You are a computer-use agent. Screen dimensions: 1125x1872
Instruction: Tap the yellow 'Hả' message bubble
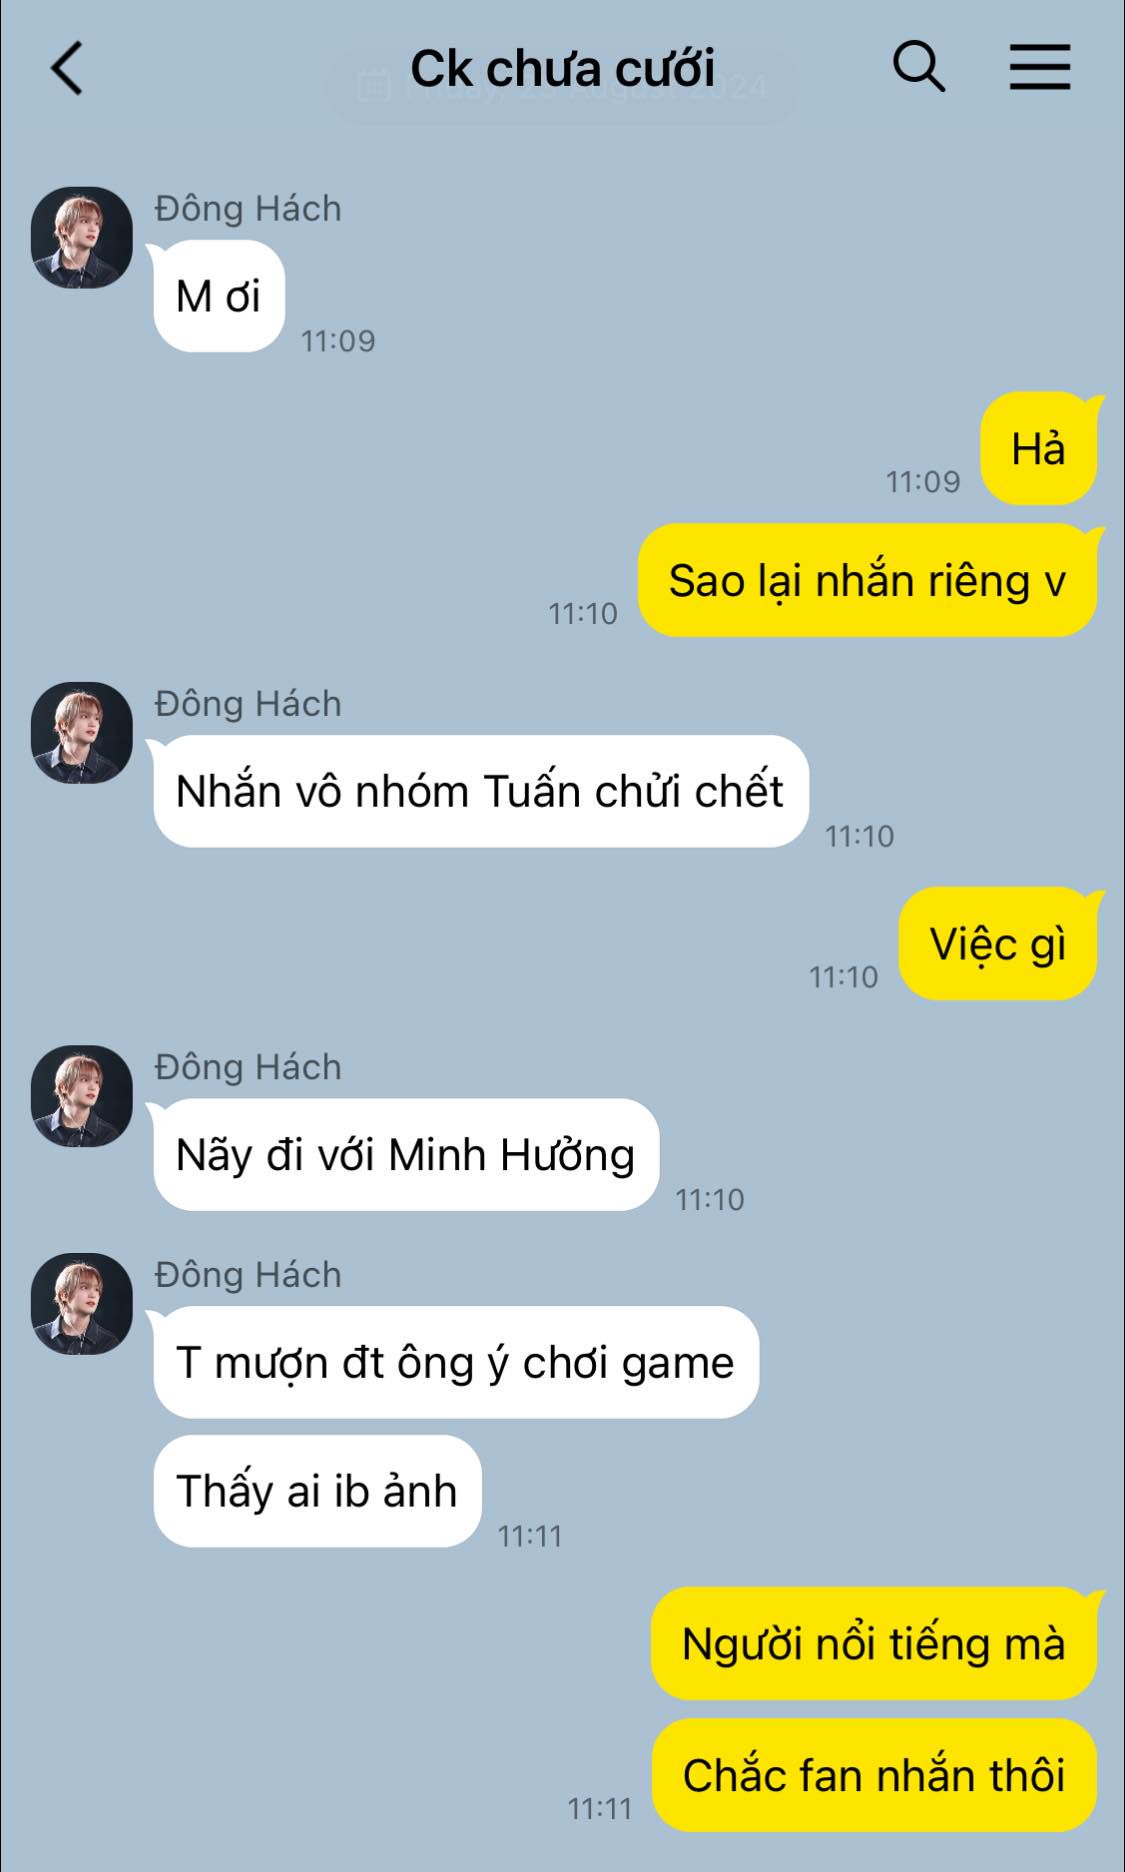[1038, 449]
